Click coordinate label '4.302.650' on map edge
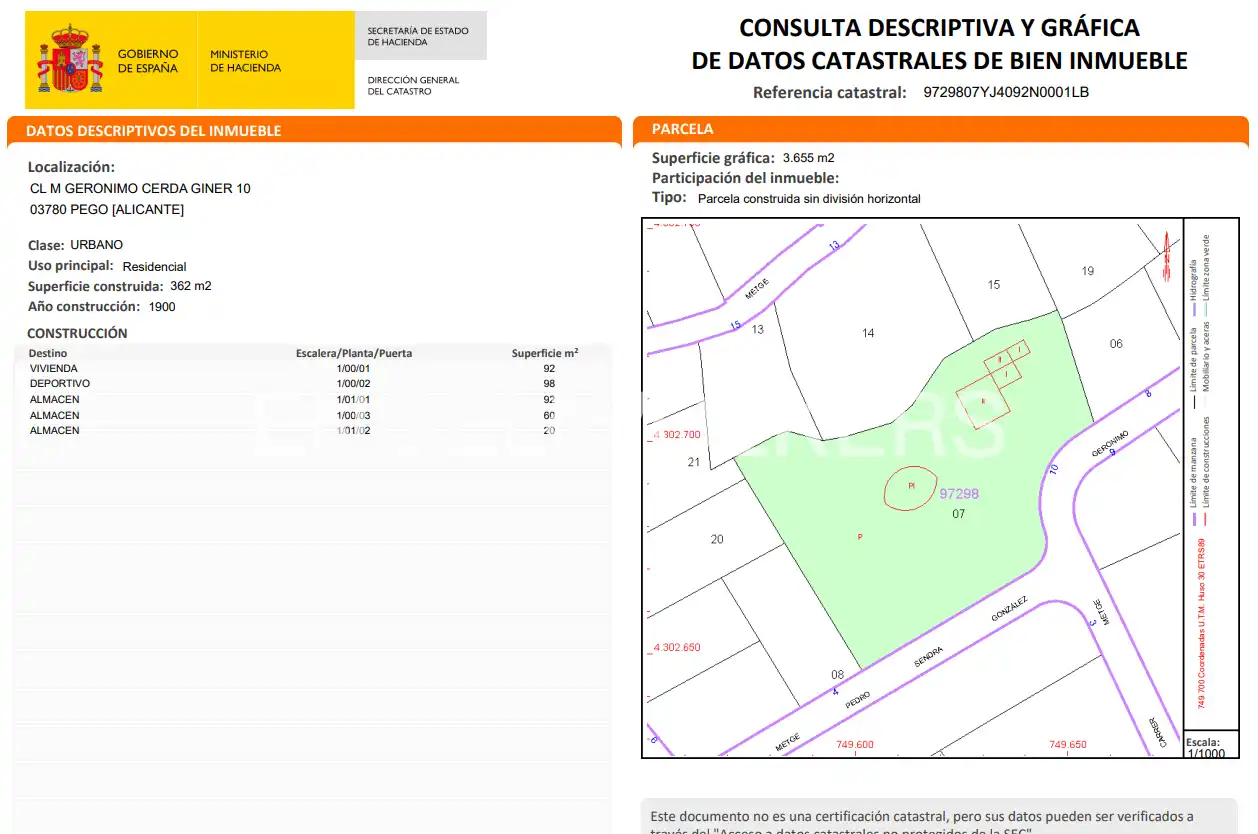1258x834 pixels. pyautogui.click(x=676, y=647)
